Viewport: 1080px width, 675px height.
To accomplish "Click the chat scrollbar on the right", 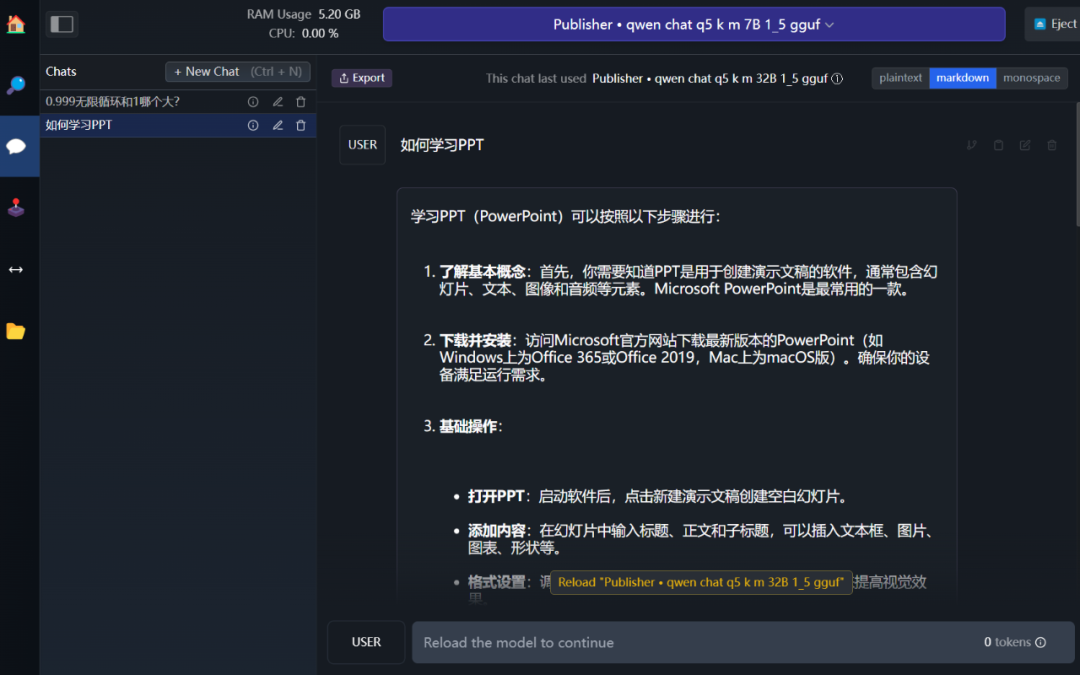I will pyautogui.click(x=1077, y=164).
